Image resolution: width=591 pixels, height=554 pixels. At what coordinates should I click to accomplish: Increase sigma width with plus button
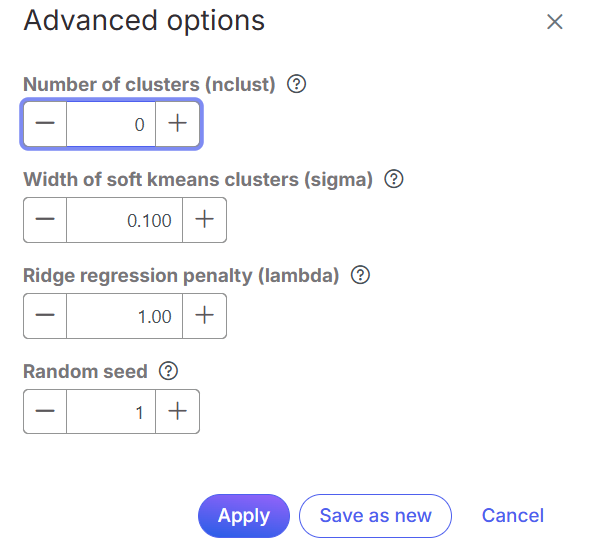click(x=205, y=220)
